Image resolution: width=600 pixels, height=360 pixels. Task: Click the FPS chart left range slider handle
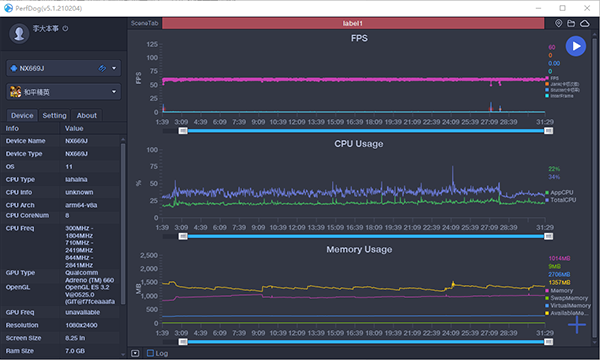183,131
